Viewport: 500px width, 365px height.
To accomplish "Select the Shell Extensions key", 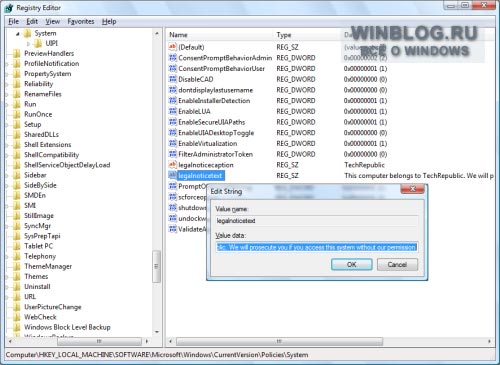I will coord(48,144).
